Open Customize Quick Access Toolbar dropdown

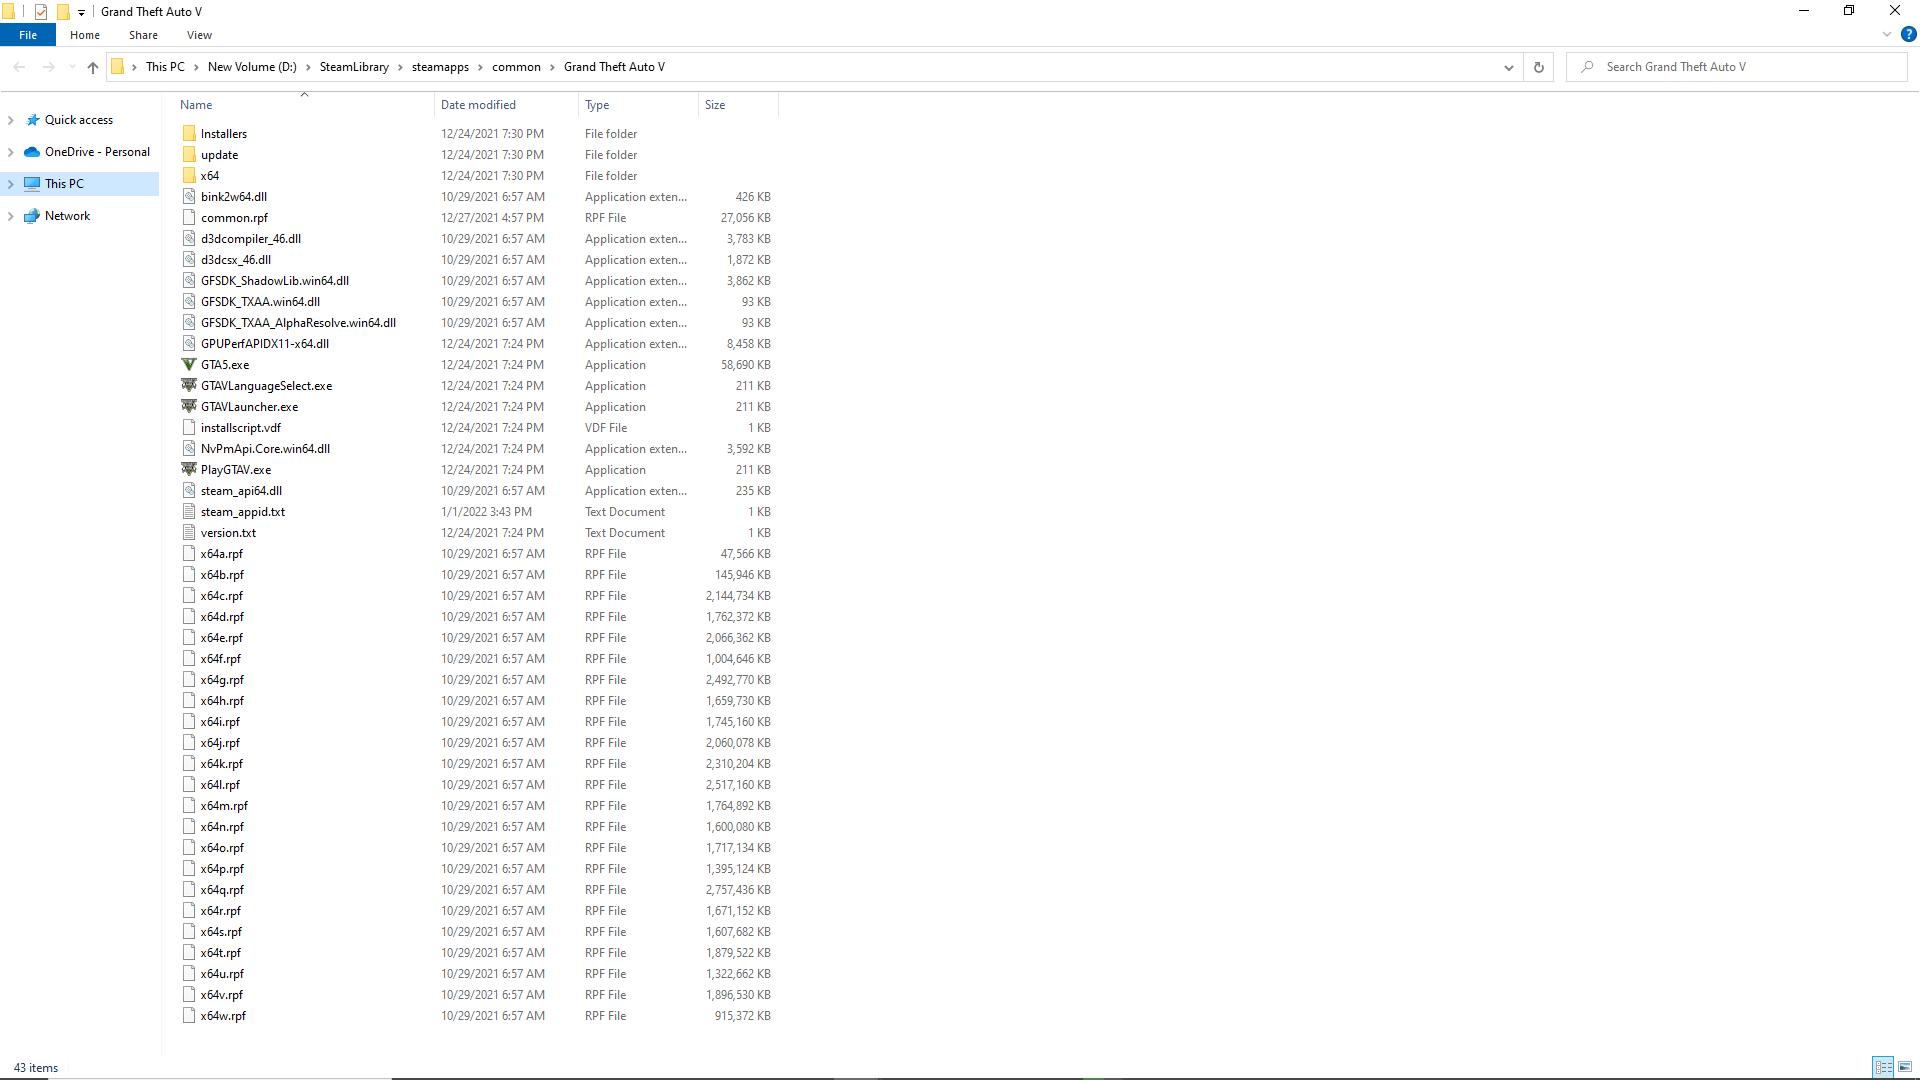tap(82, 13)
